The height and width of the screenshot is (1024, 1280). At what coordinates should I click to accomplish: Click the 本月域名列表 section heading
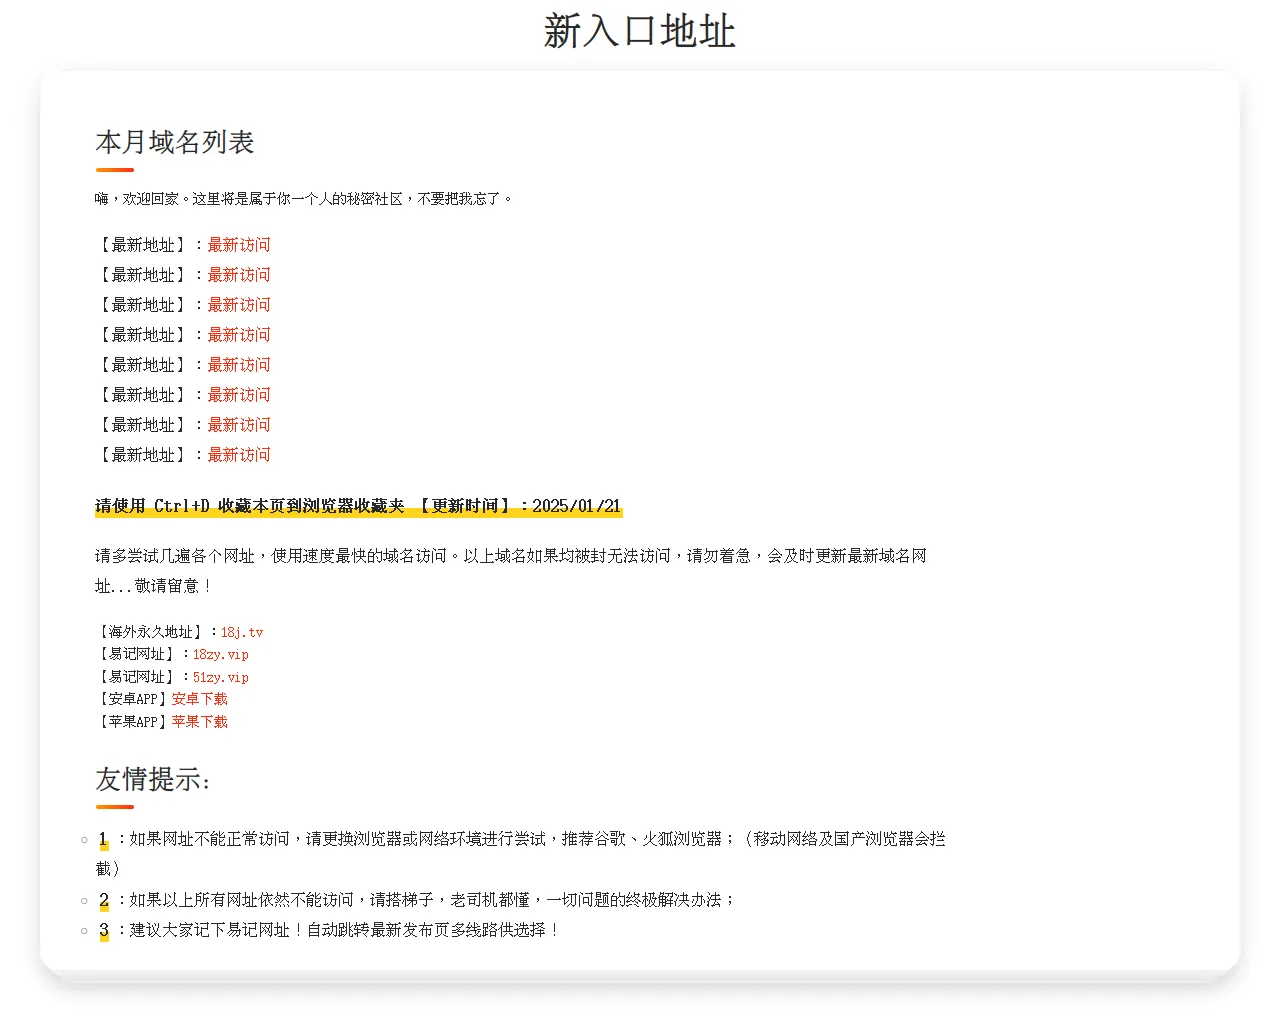click(x=175, y=142)
